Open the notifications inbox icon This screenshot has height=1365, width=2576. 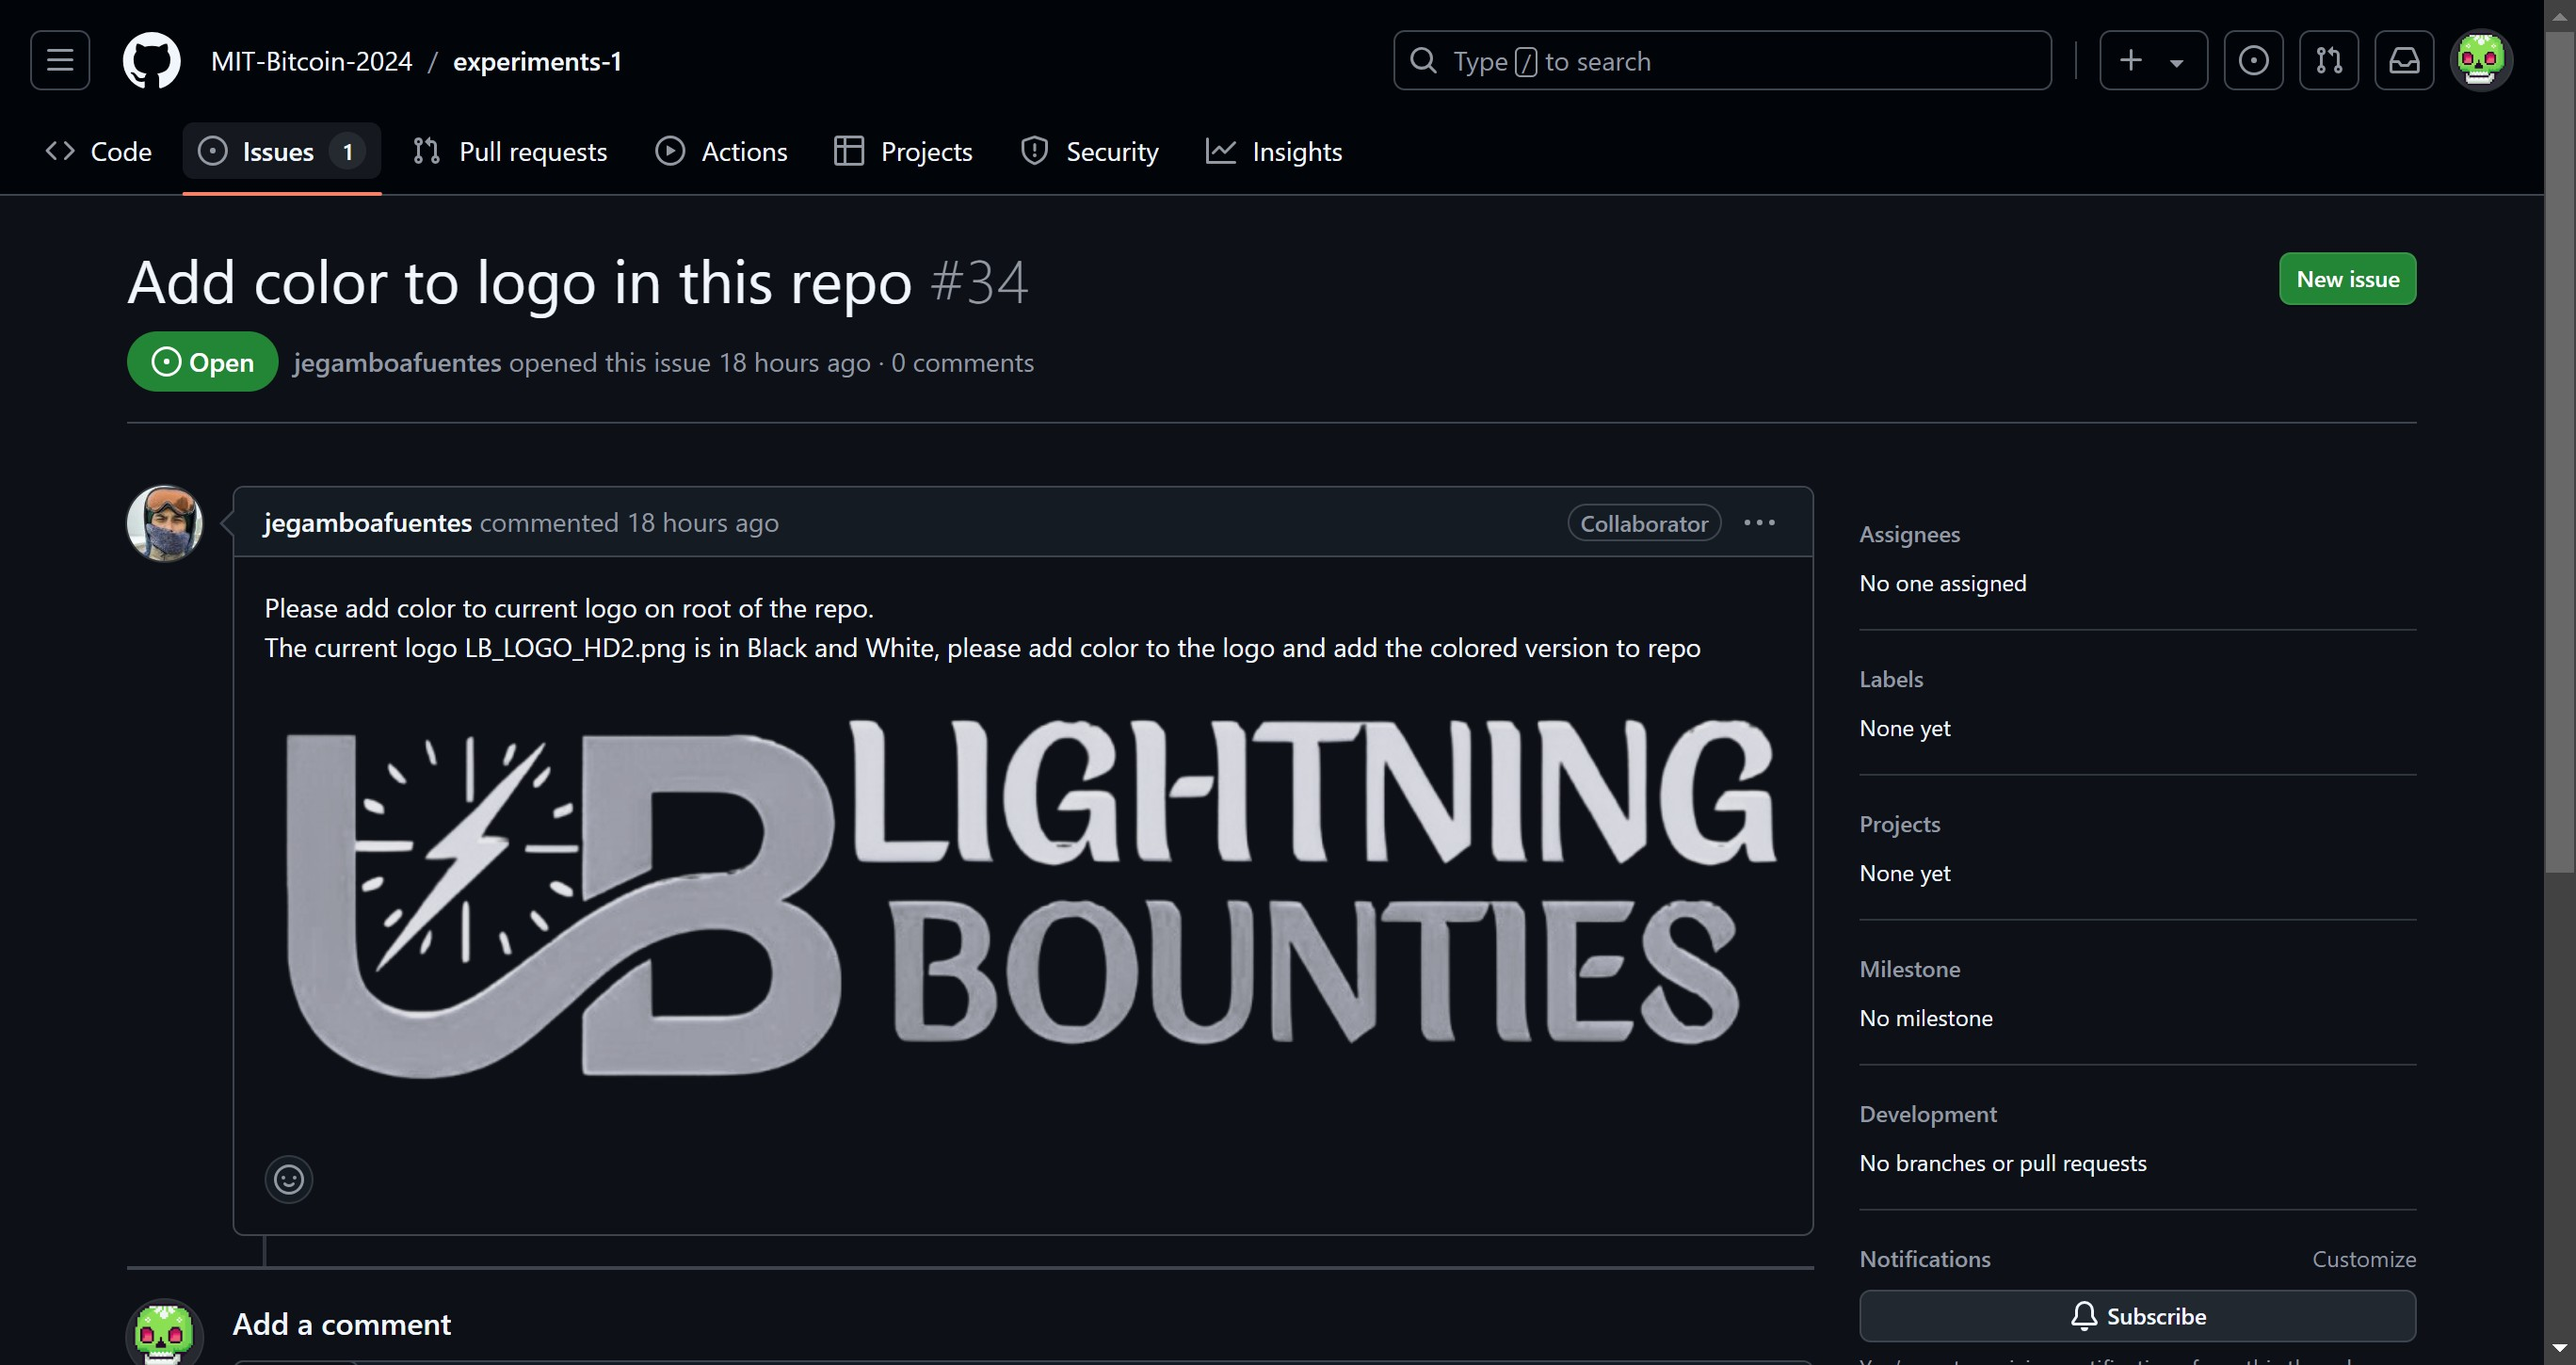tap(2404, 61)
